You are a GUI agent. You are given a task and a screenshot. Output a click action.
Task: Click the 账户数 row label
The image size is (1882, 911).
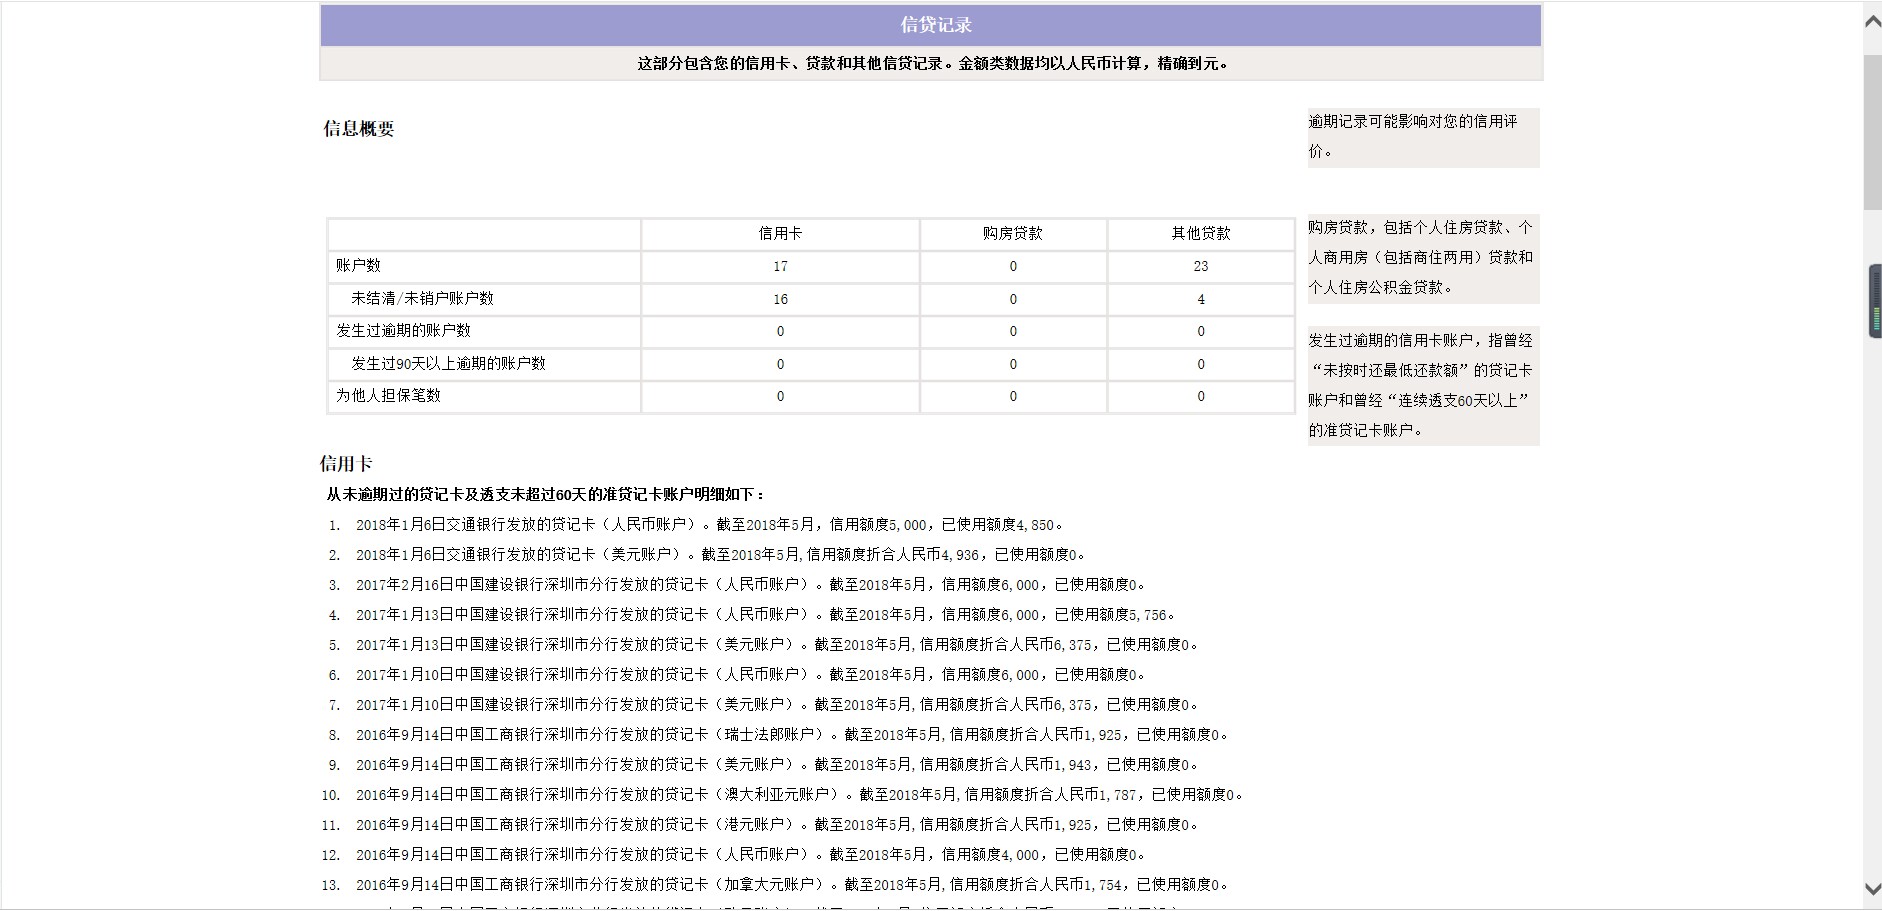click(x=358, y=266)
